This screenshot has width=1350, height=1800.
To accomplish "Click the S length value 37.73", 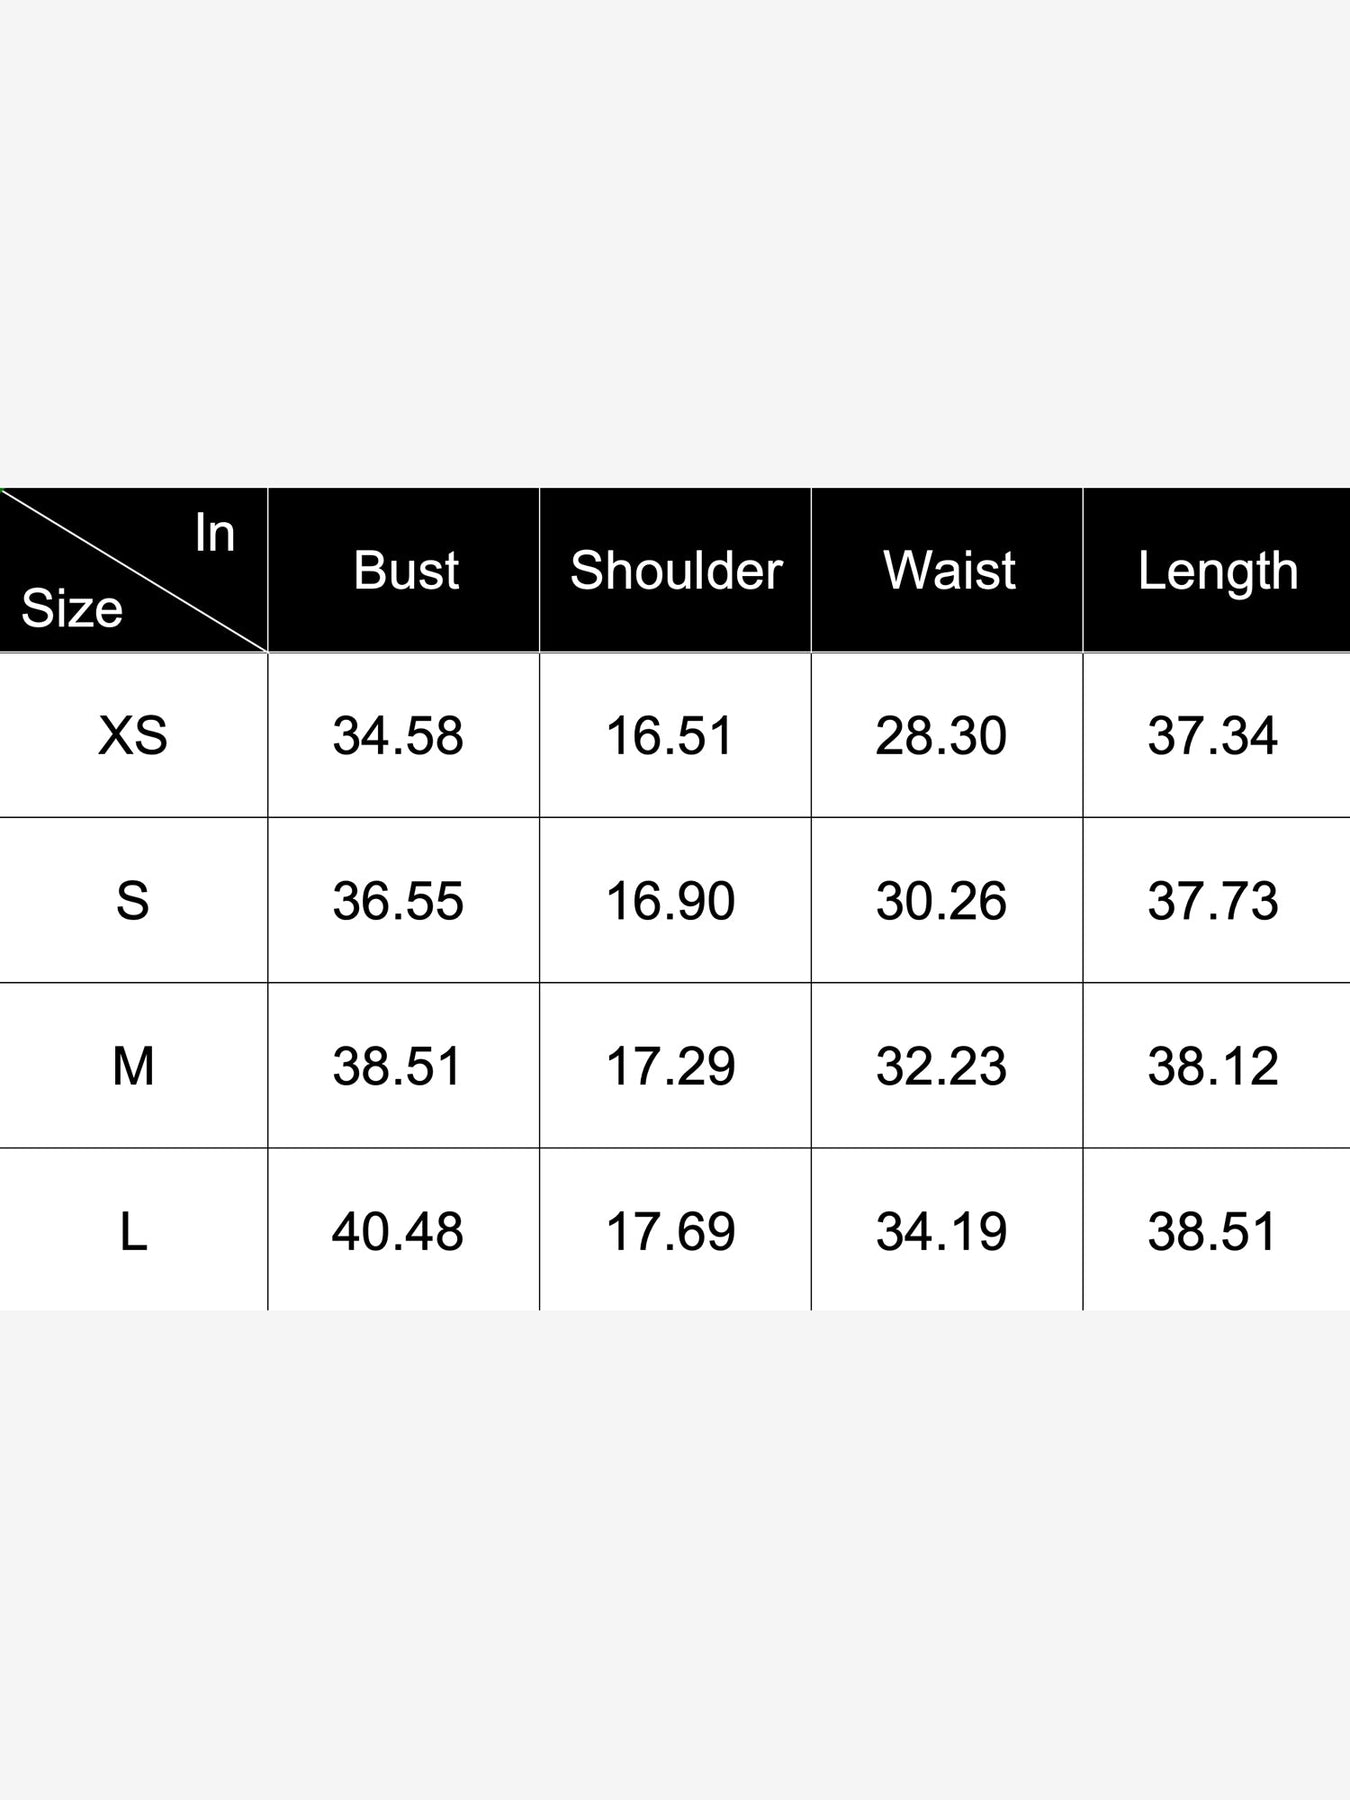I will (1213, 901).
